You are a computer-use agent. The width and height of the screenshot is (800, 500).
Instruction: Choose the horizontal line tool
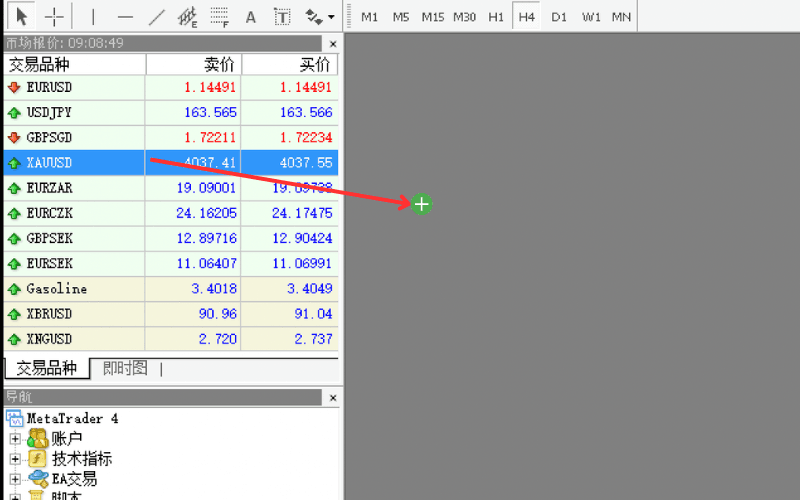click(124, 17)
